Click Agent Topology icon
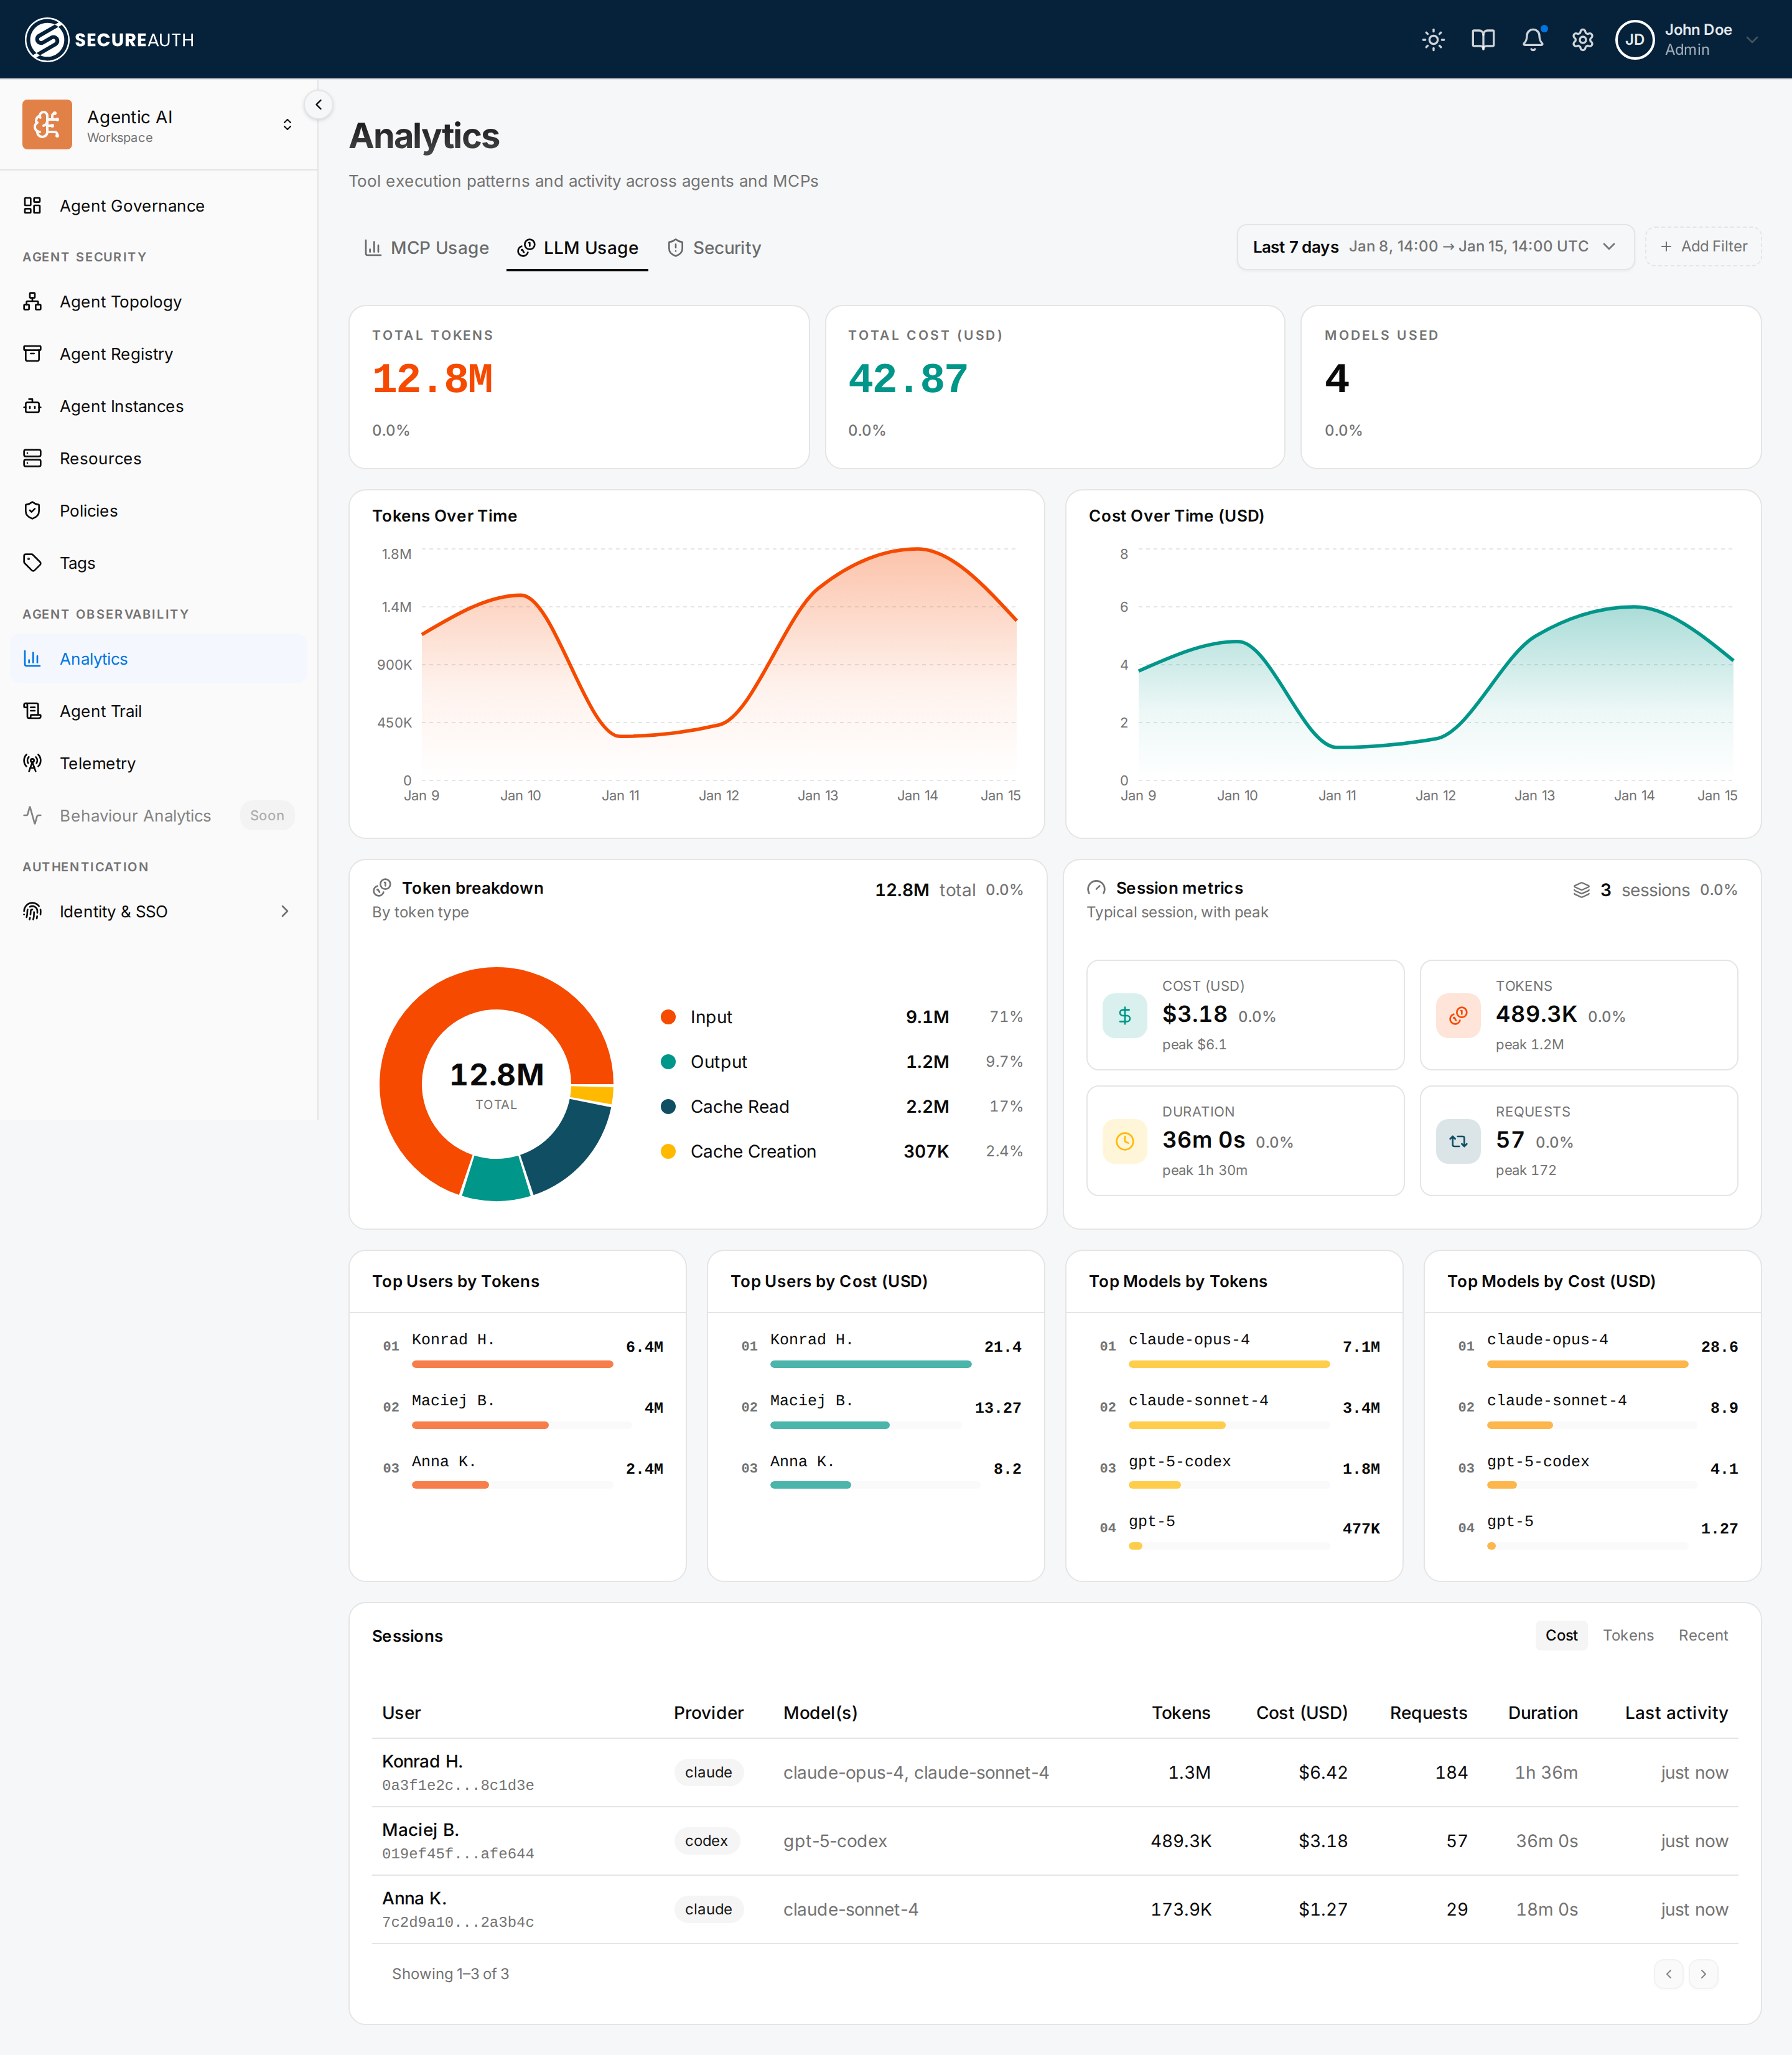1792x2055 pixels. pyautogui.click(x=33, y=301)
